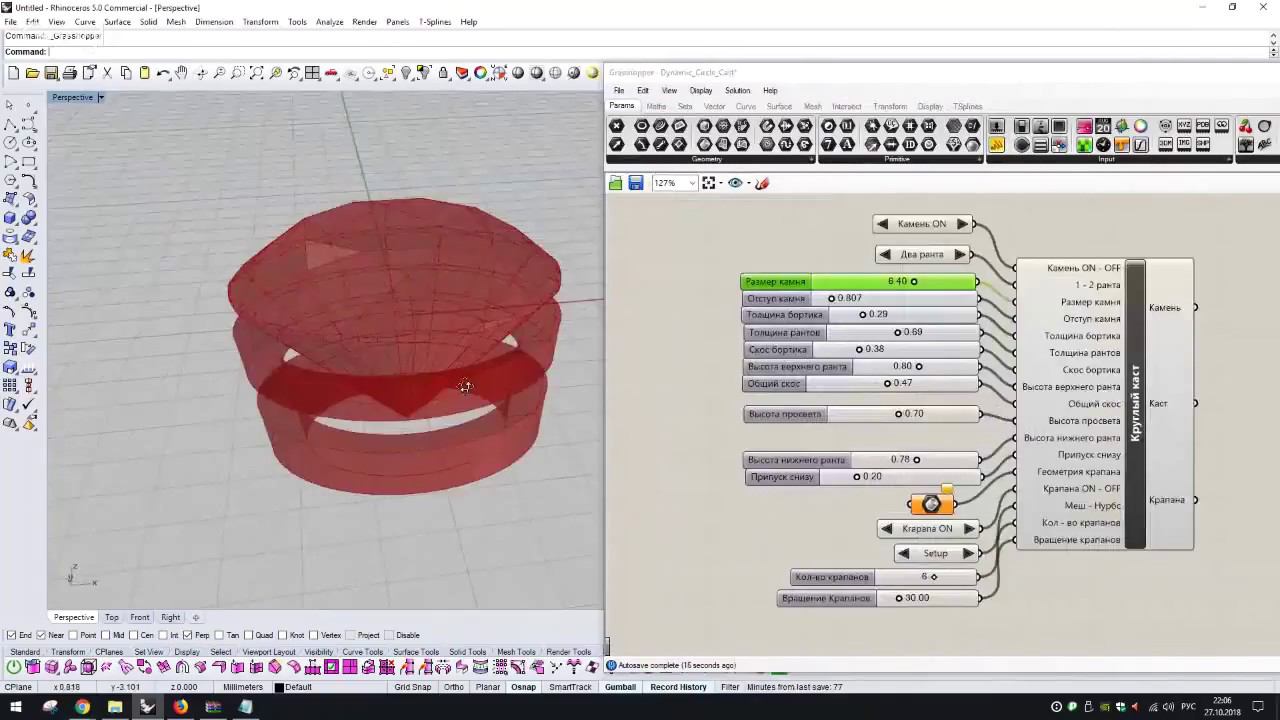Switch to the Front viewport tab
Image resolution: width=1280 pixels, height=720 pixels.
pyautogui.click(x=139, y=617)
